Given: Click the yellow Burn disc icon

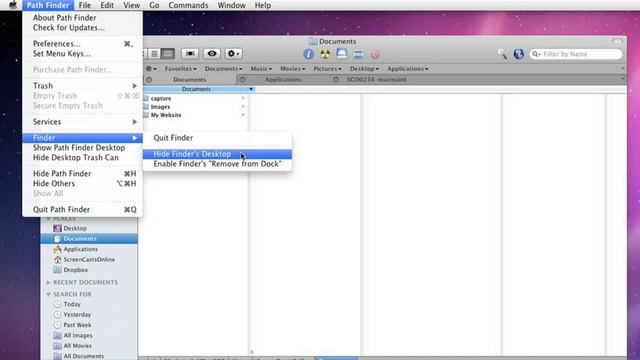Looking at the screenshot, I should 325,54.
